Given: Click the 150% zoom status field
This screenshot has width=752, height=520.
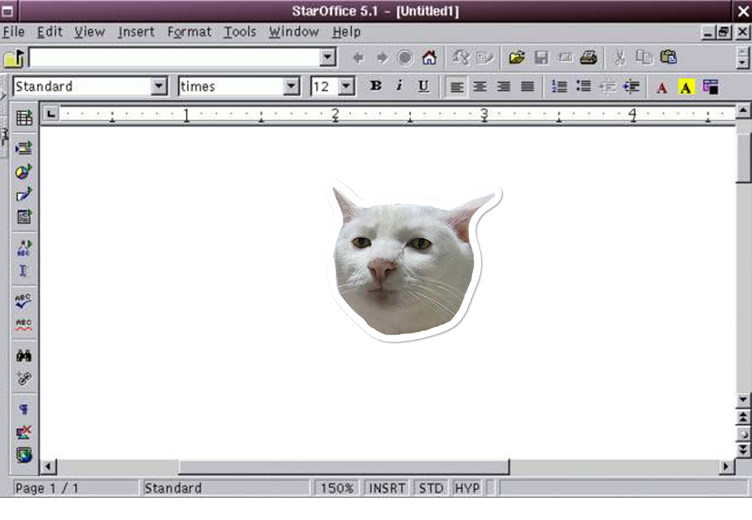Looking at the screenshot, I should tap(337, 488).
